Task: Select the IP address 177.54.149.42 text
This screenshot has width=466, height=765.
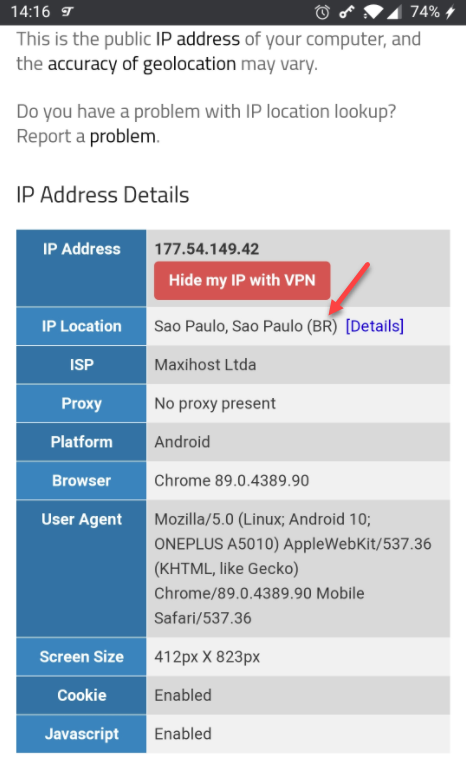Action: [207, 249]
